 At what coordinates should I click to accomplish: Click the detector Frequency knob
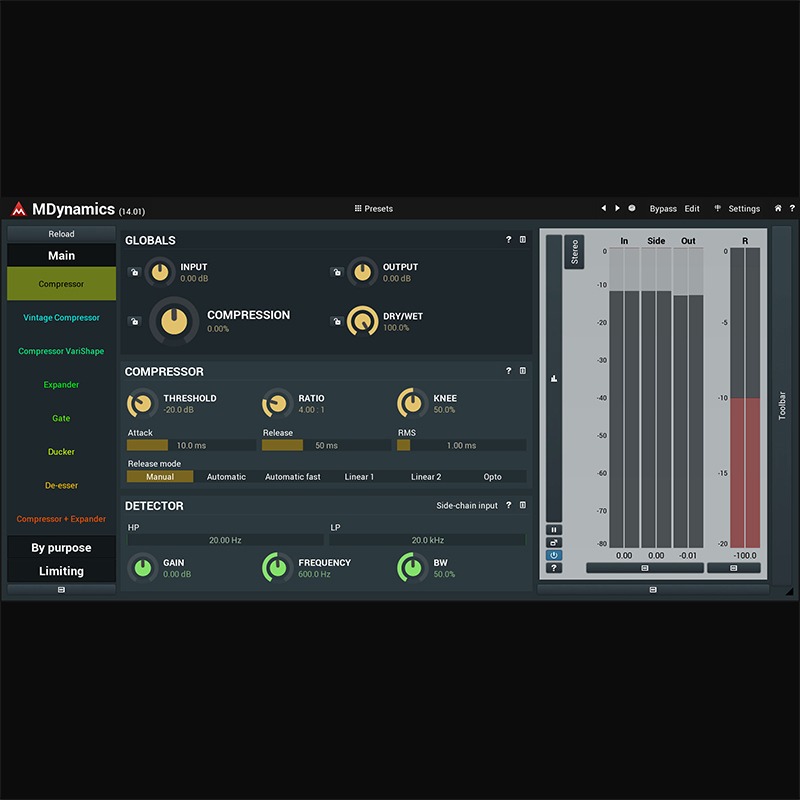(x=277, y=567)
